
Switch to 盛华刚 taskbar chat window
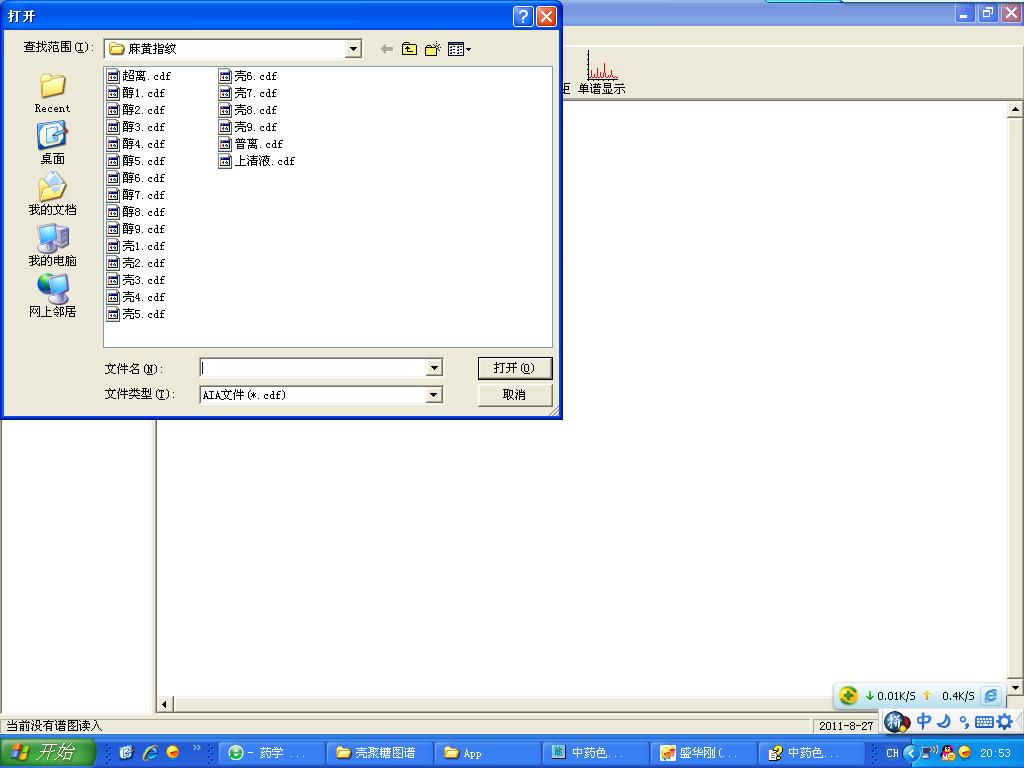click(703, 753)
